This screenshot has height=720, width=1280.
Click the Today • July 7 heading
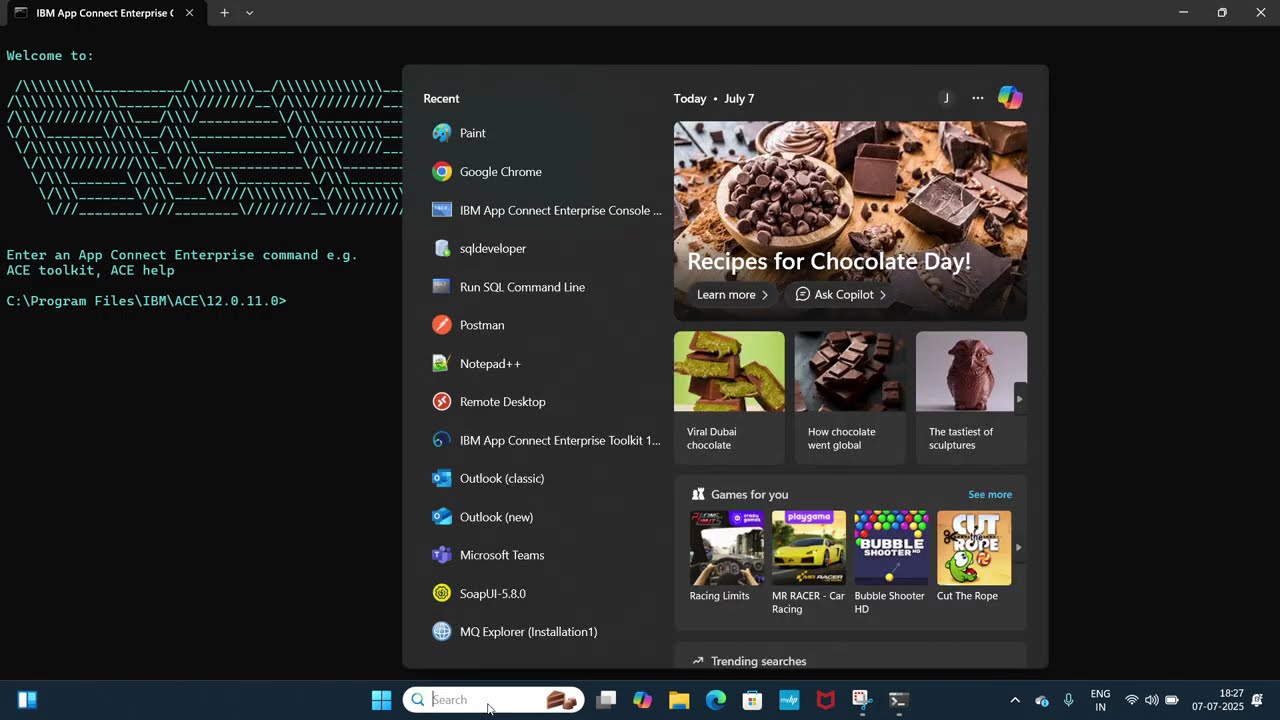pyautogui.click(x=714, y=98)
